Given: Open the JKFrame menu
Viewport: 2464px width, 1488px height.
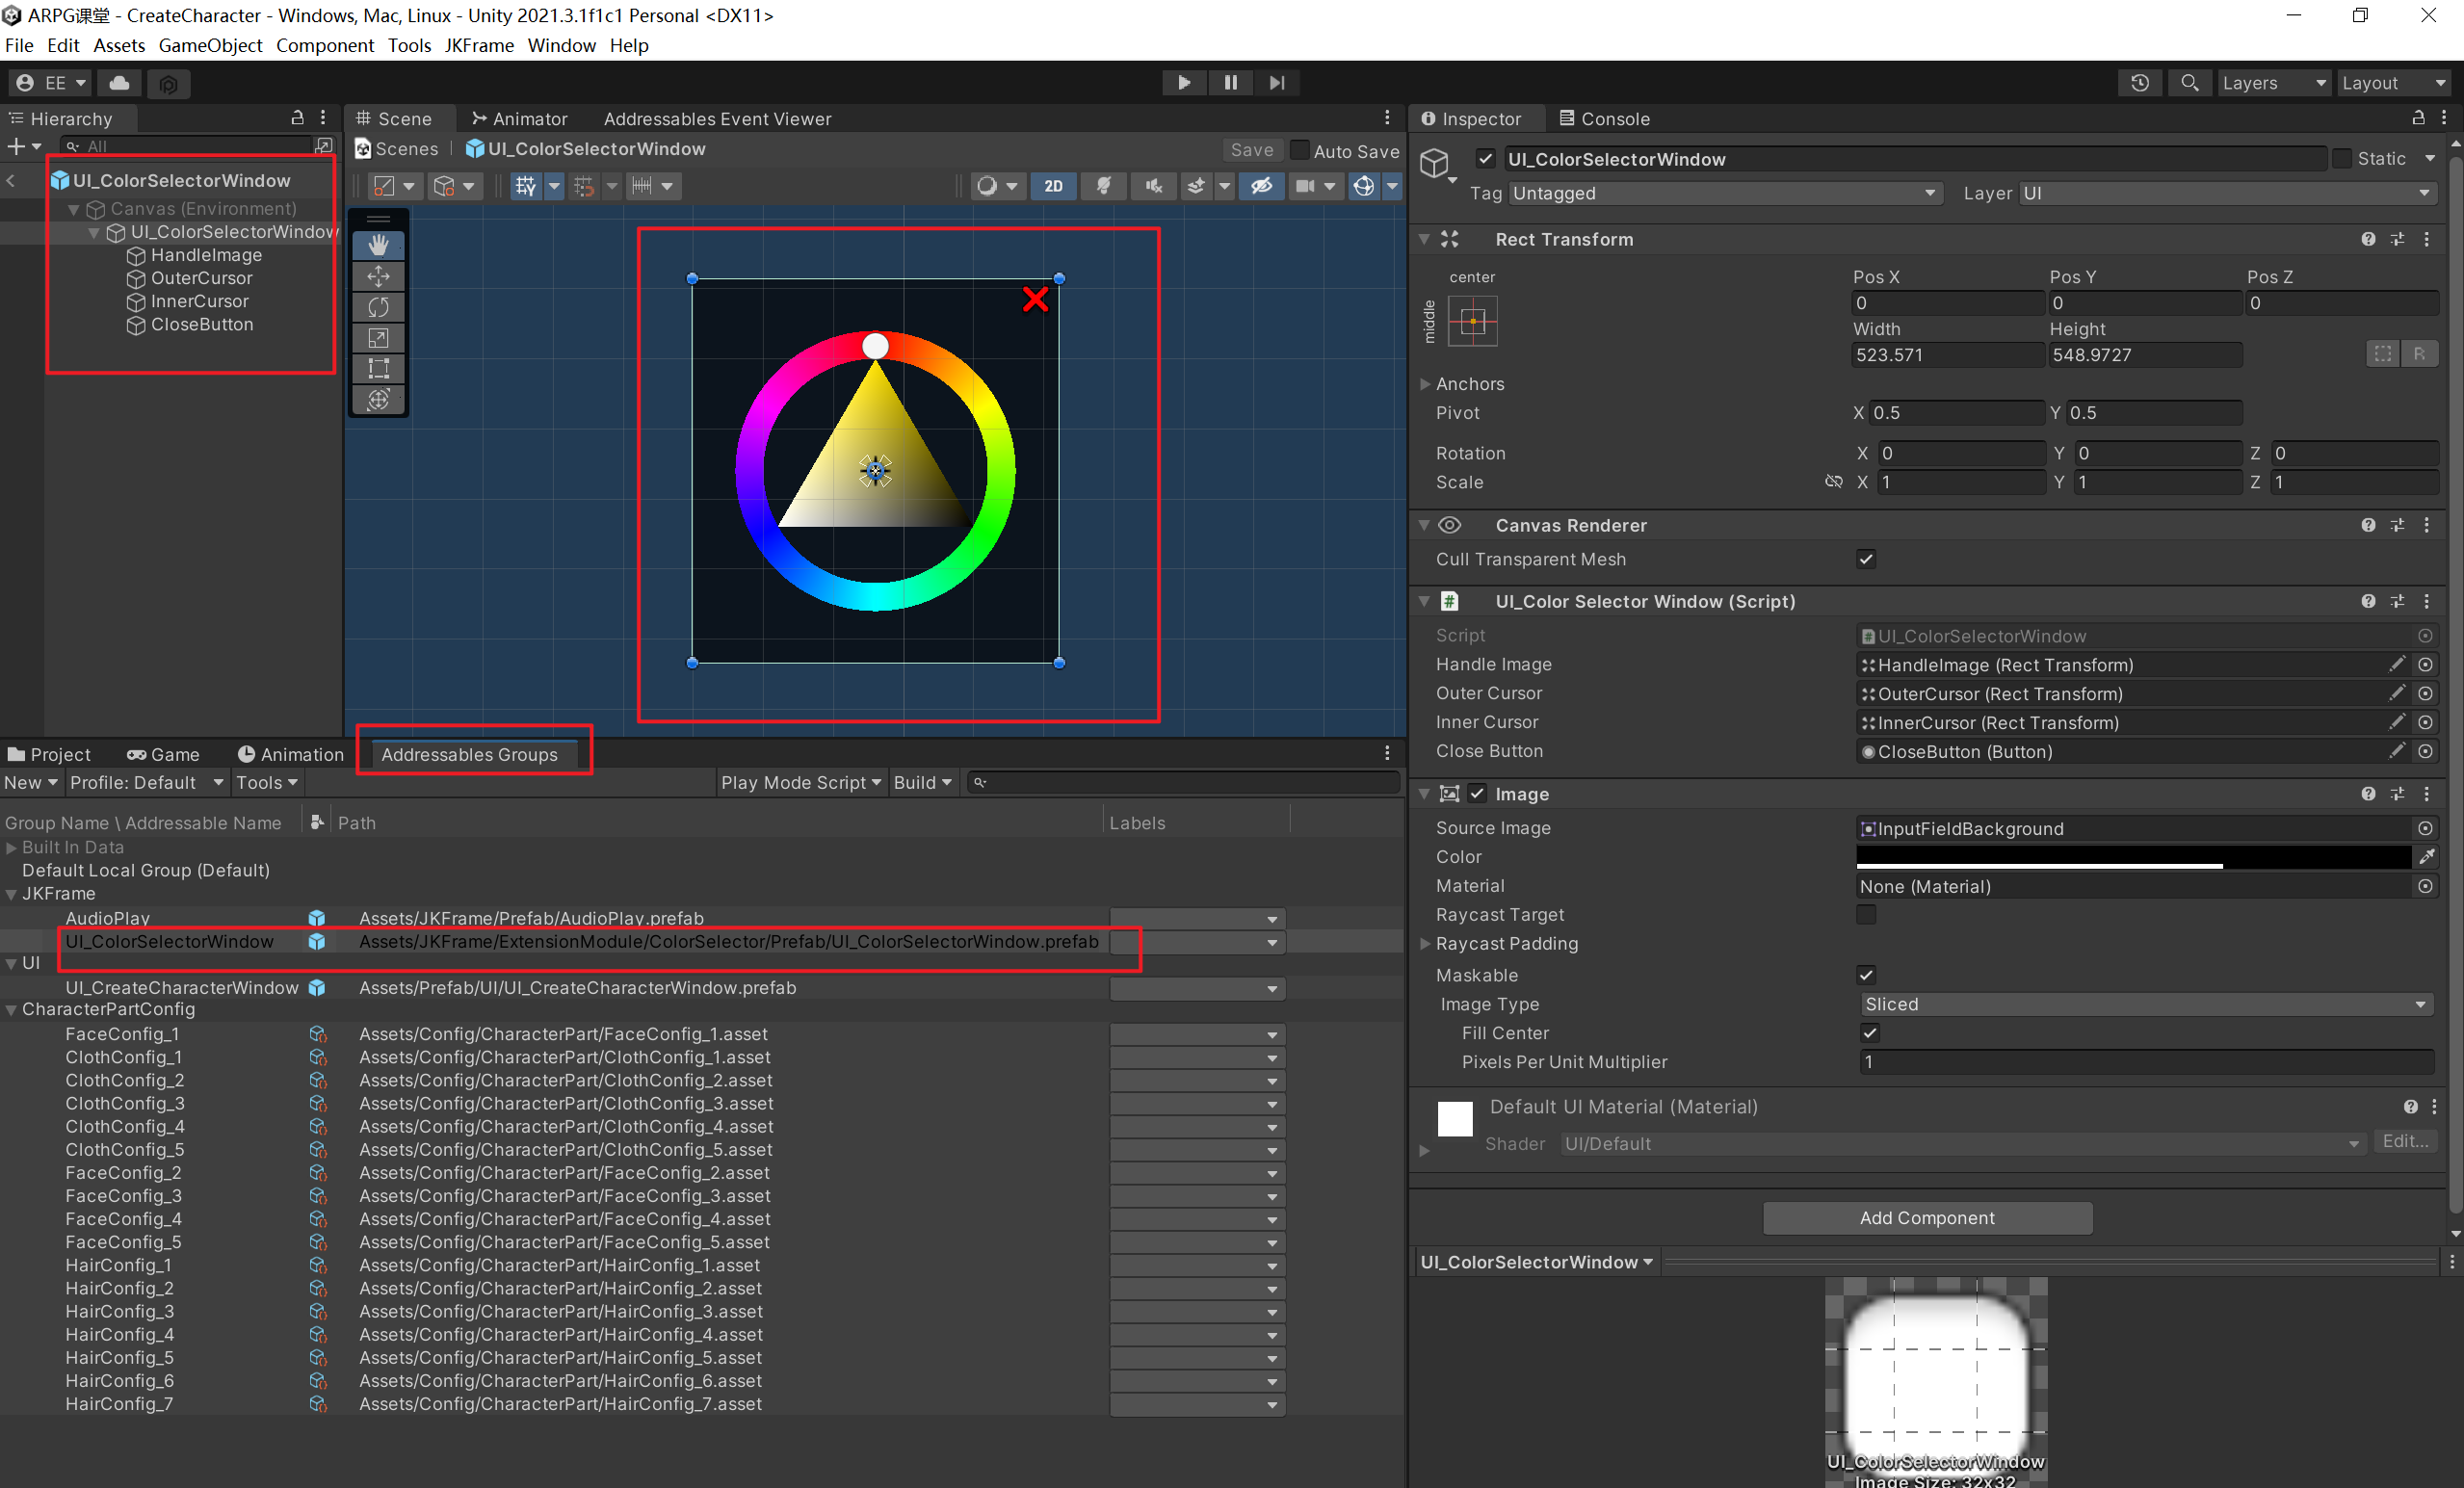Looking at the screenshot, I should point(478,45).
